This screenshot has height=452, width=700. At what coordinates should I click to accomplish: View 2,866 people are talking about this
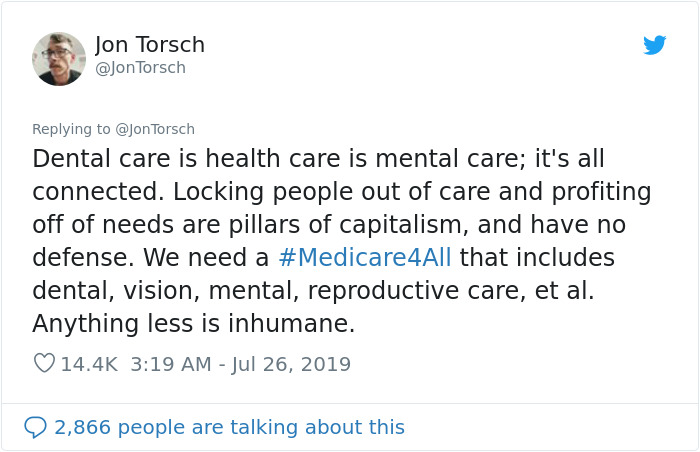(x=229, y=427)
